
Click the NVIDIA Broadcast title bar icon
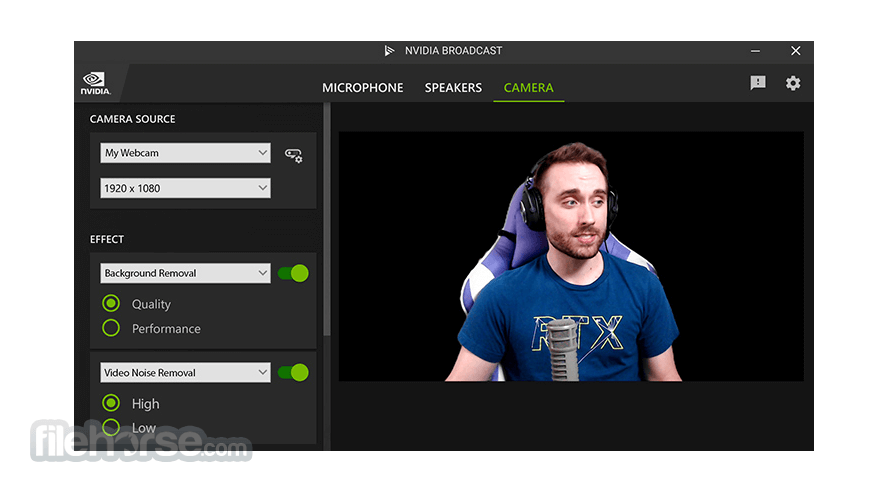click(x=389, y=51)
